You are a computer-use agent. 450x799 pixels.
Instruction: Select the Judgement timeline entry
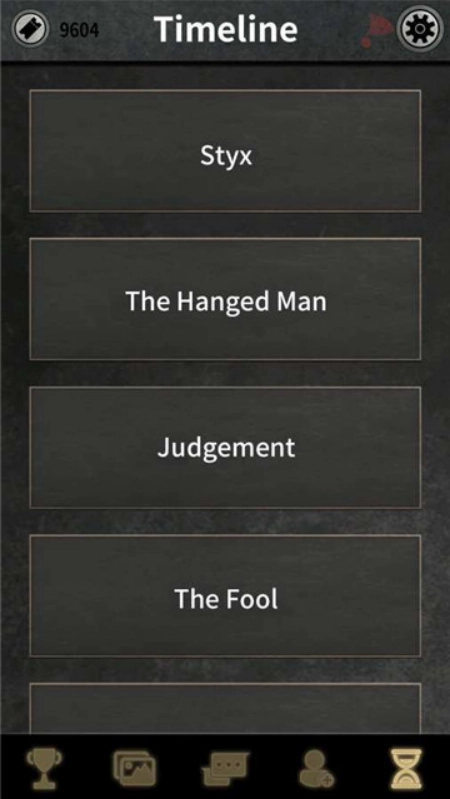click(225, 447)
